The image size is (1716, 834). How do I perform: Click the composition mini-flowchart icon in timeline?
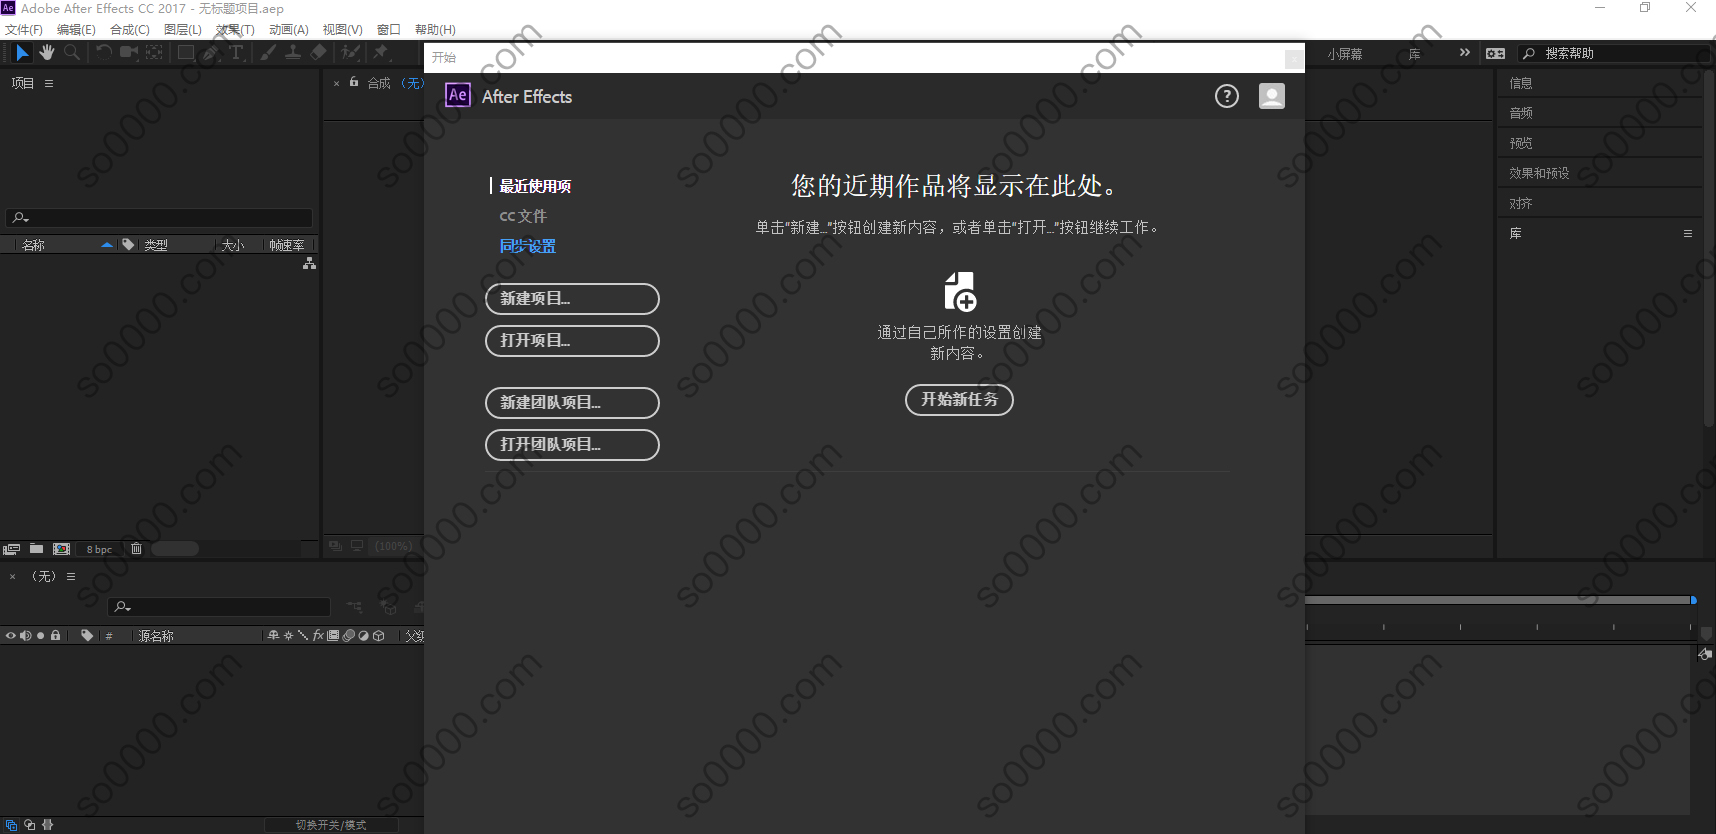click(355, 607)
